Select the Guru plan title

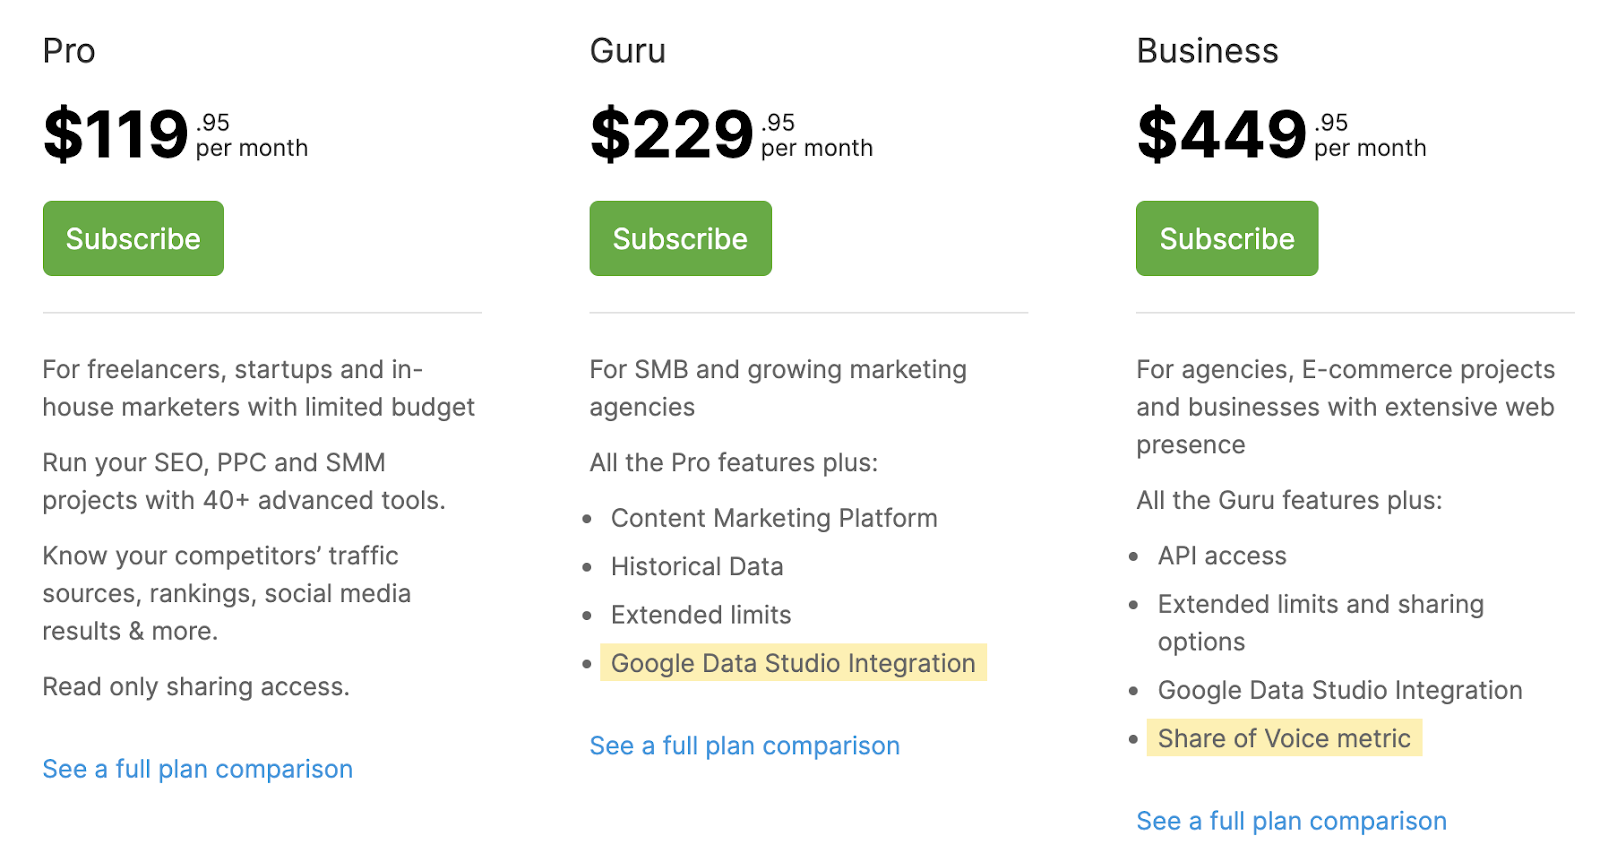click(x=627, y=51)
